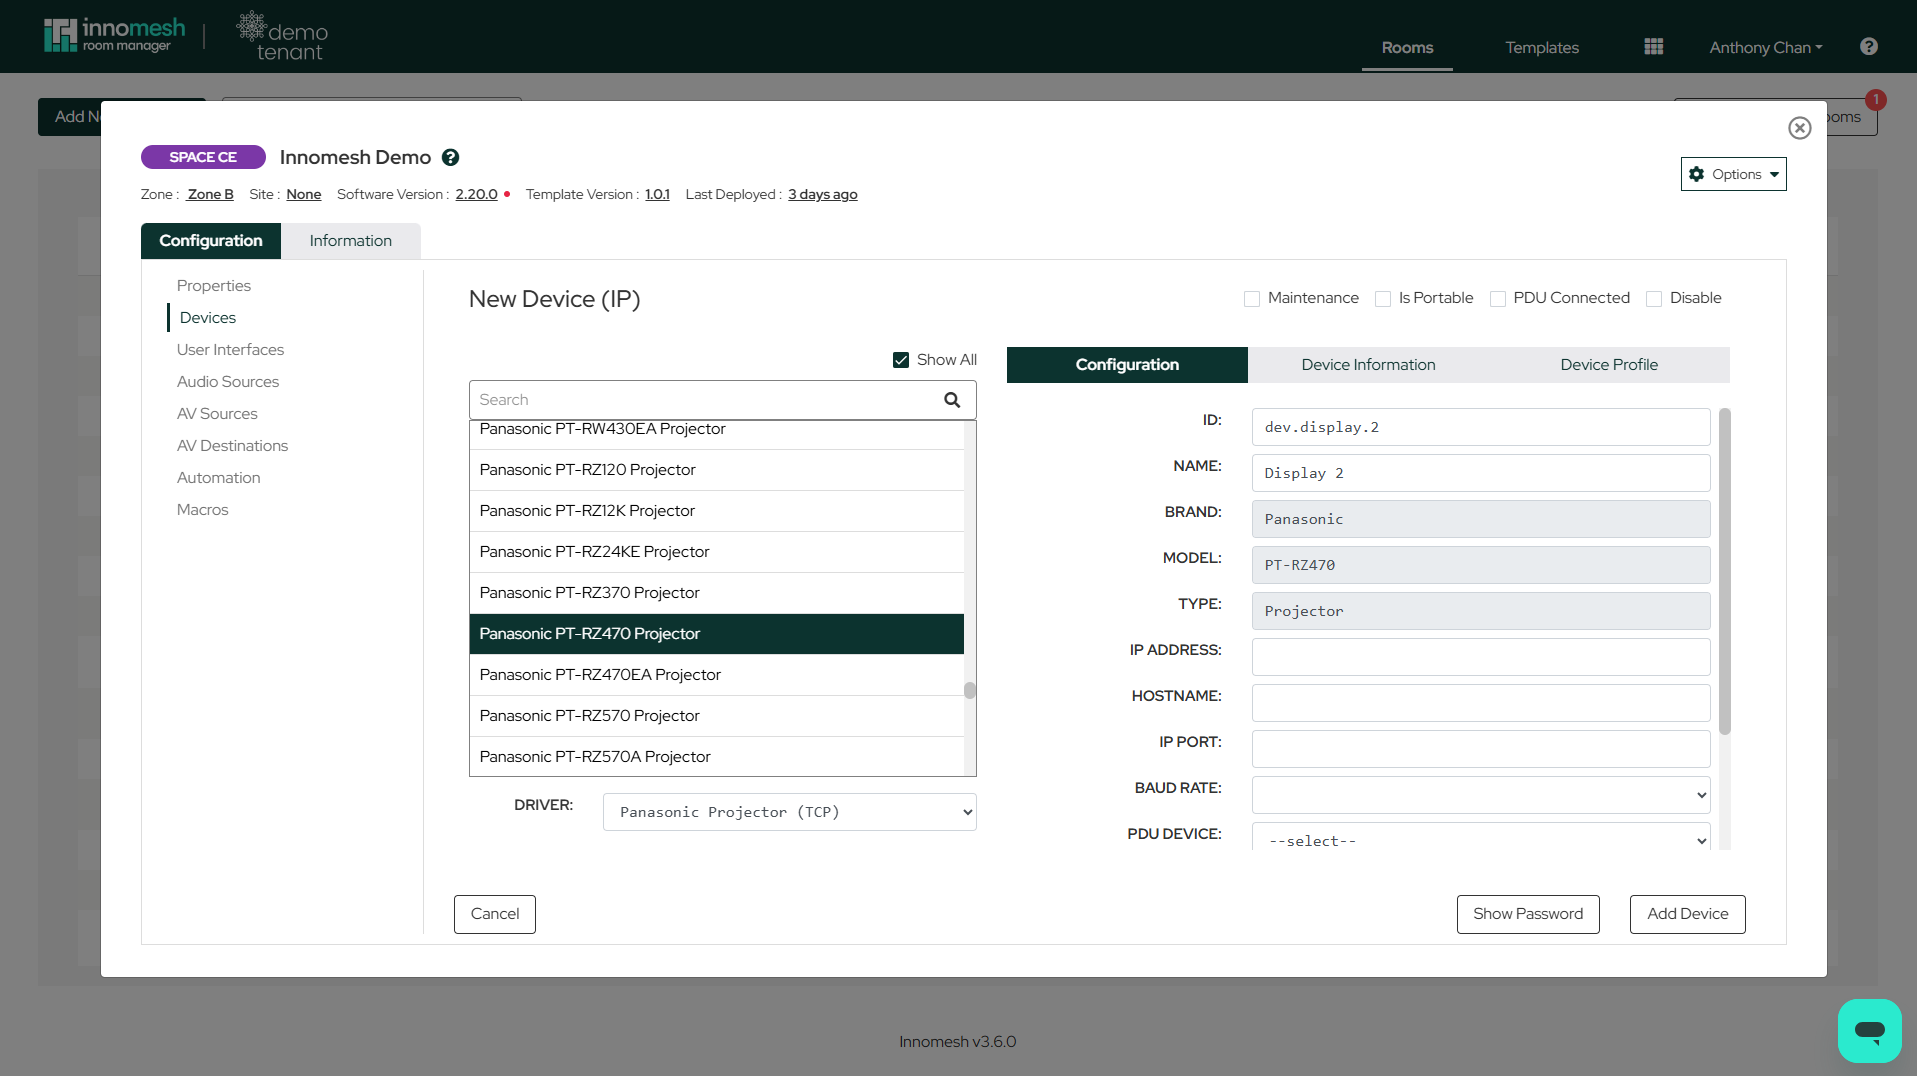Enable the Maintenance checkbox
The image size is (1917, 1076).
coord(1252,299)
